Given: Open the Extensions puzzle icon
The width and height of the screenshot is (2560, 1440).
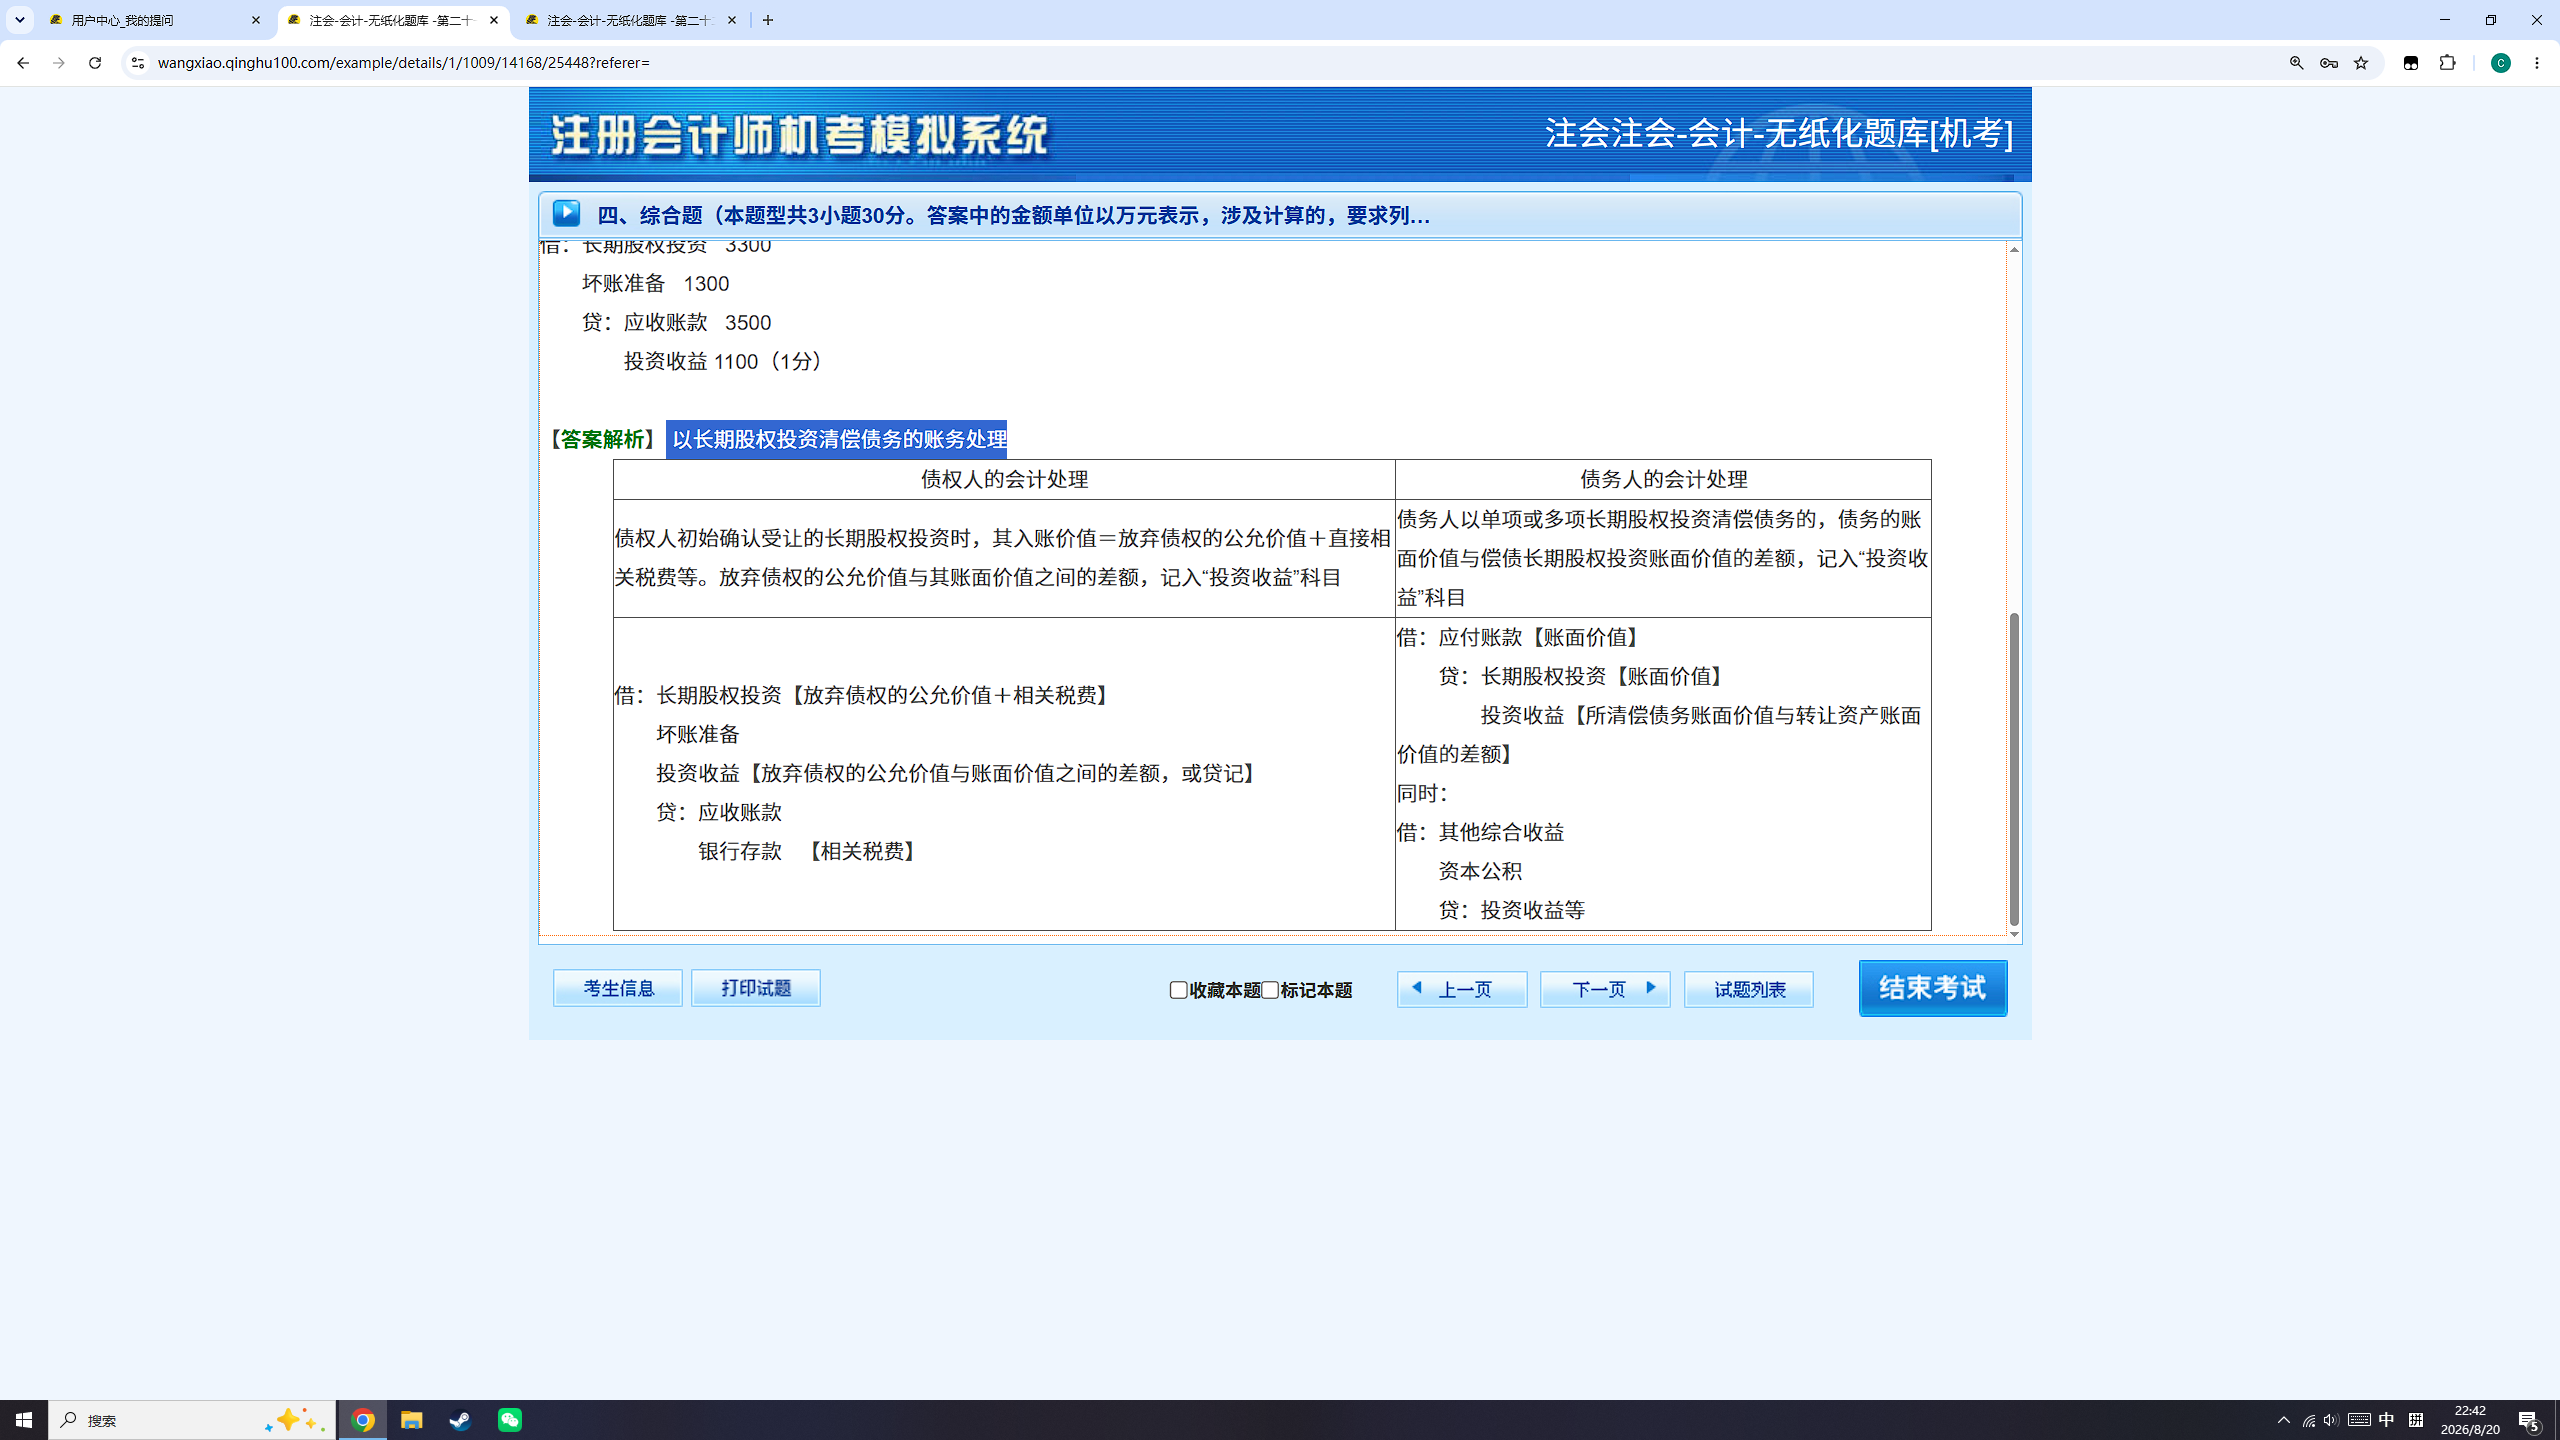Looking at the screenshot, I should [2447, 63].
